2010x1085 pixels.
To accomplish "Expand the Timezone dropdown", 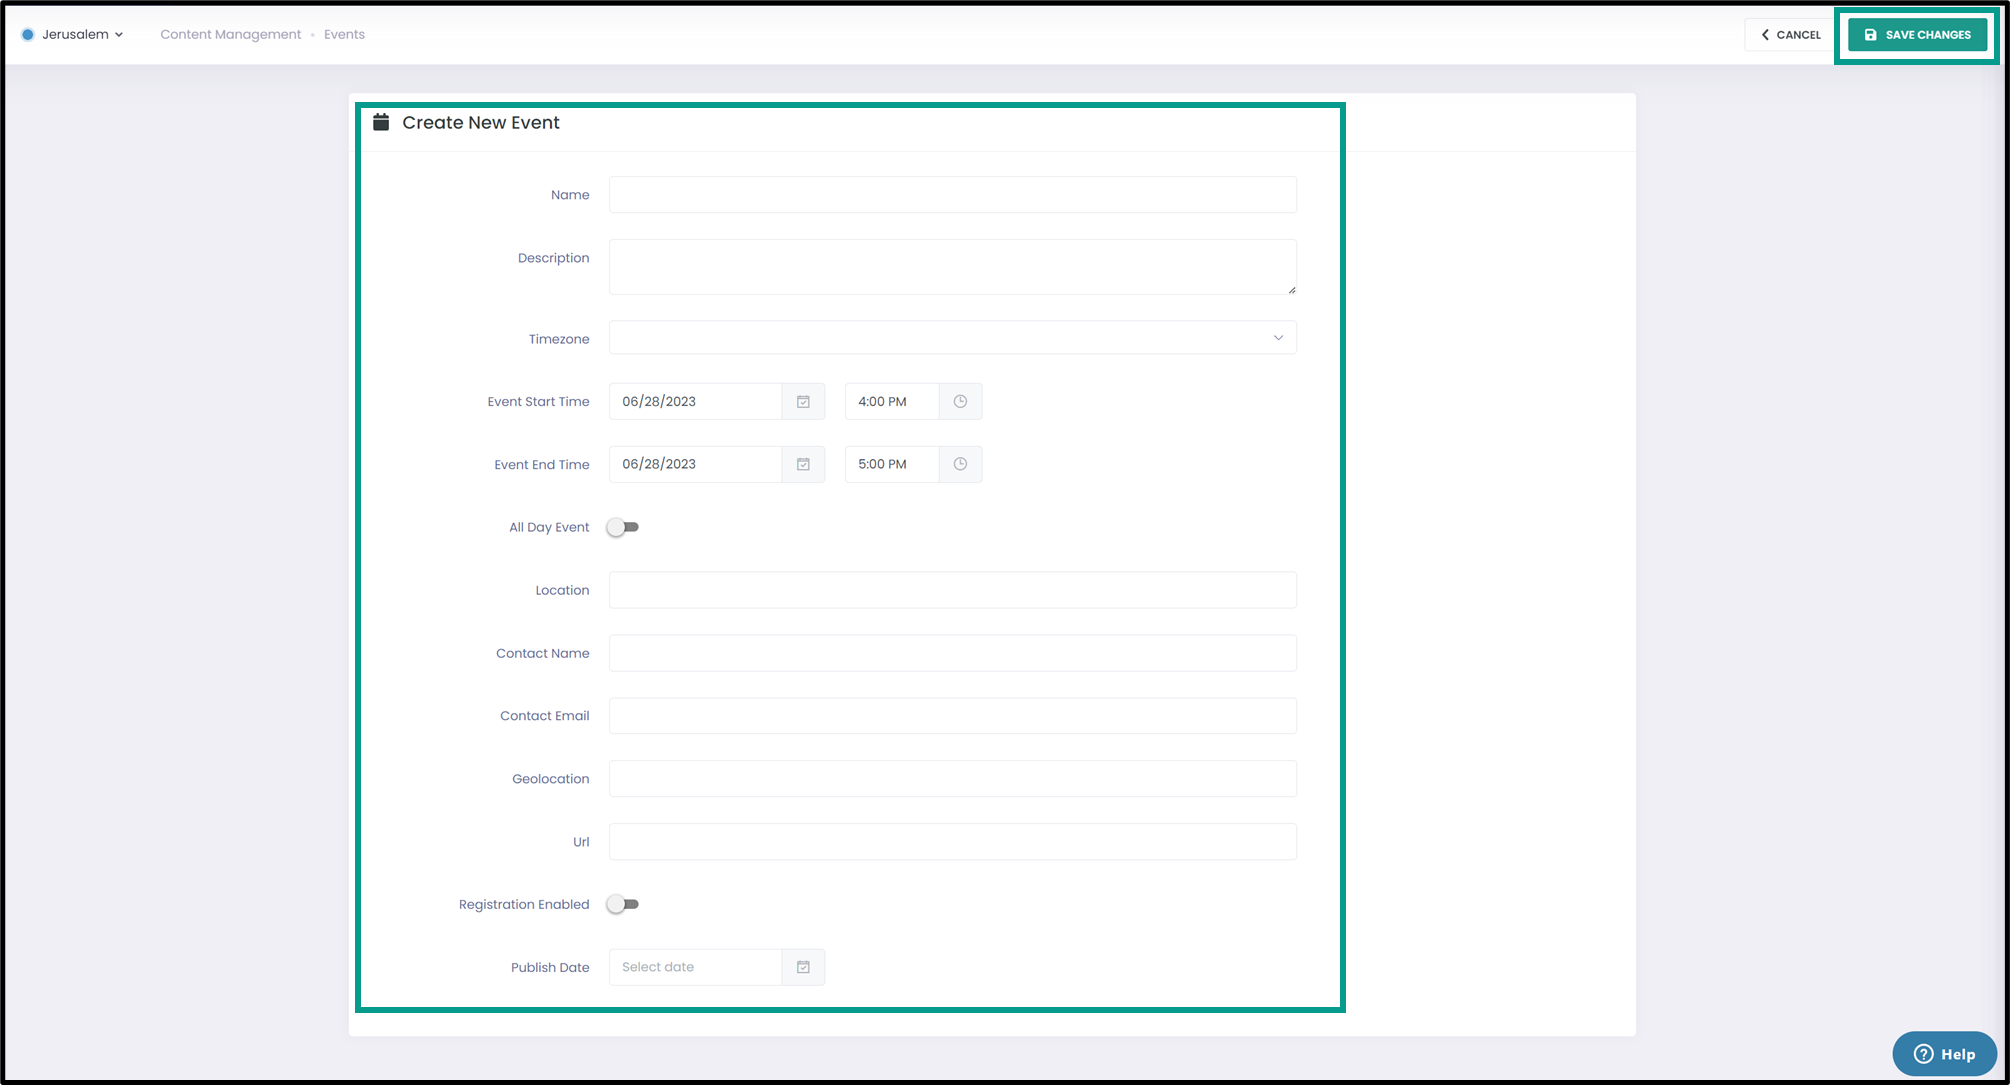I will 953,338.
